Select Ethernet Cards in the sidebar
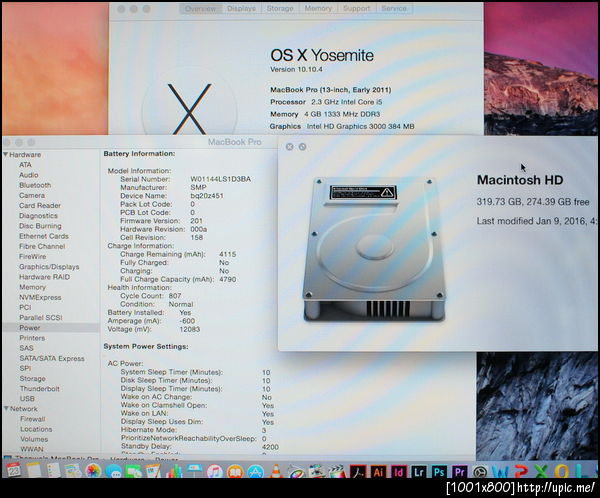The width and height of the screenshot is (600, 498). tap(44, 236)
